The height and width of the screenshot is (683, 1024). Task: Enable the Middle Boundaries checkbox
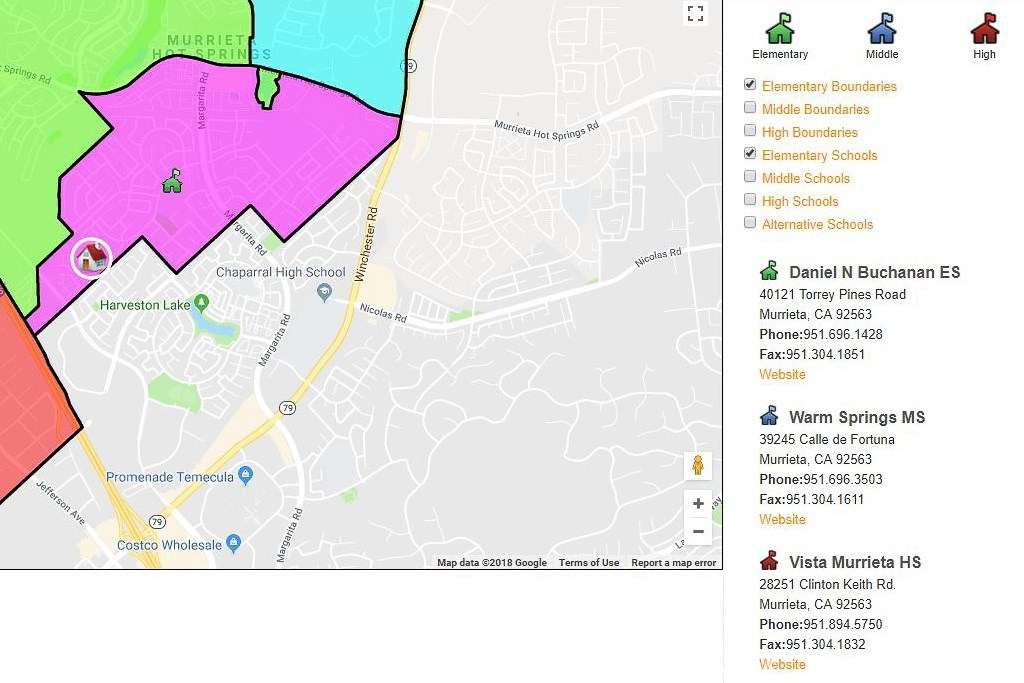[x=750, y=108]
